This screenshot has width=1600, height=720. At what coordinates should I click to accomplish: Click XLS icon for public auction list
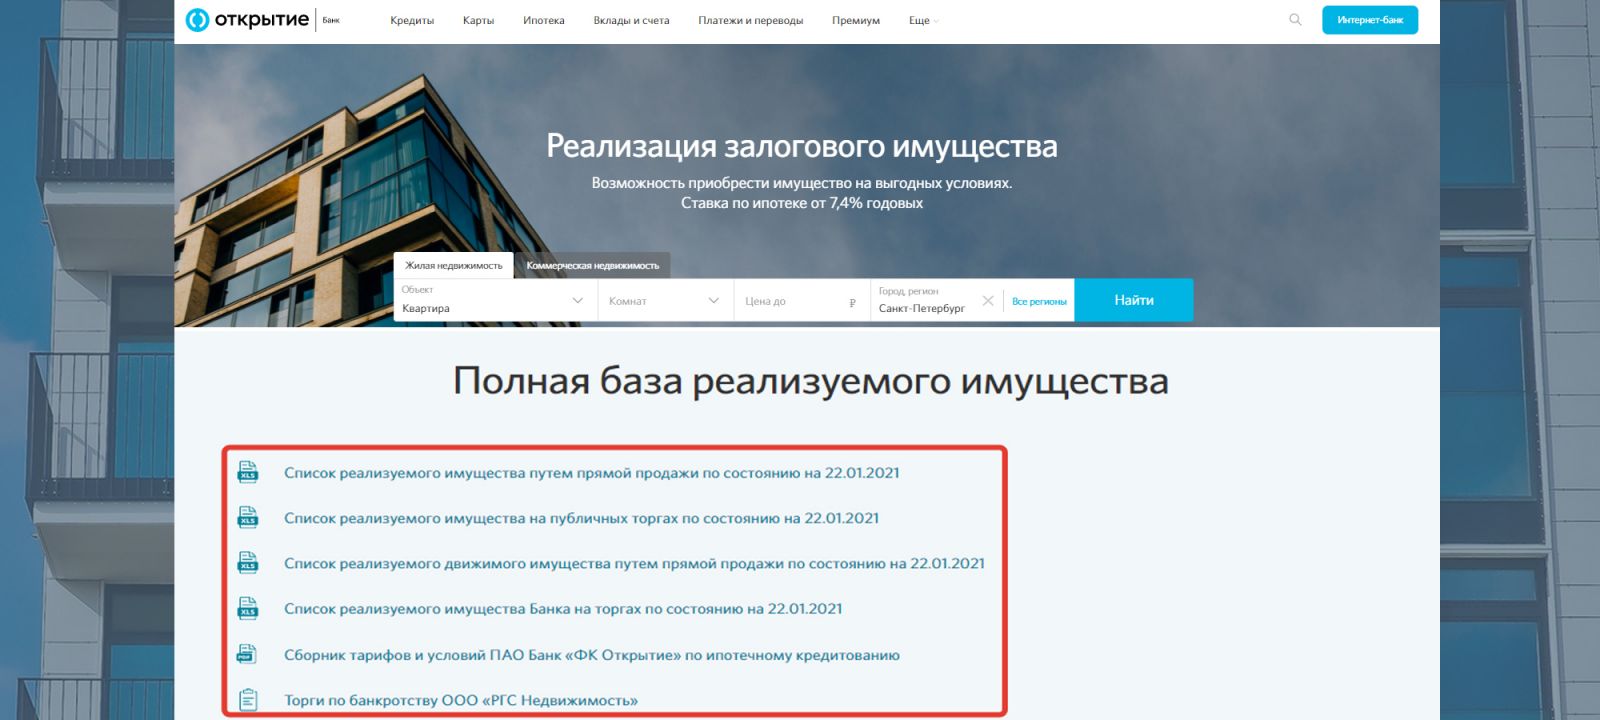(248, 518)
